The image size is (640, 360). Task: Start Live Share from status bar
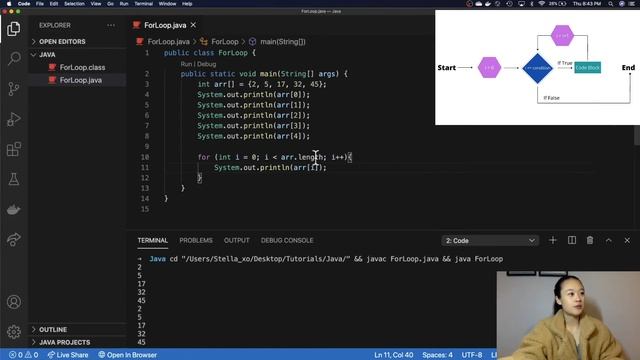68,355
